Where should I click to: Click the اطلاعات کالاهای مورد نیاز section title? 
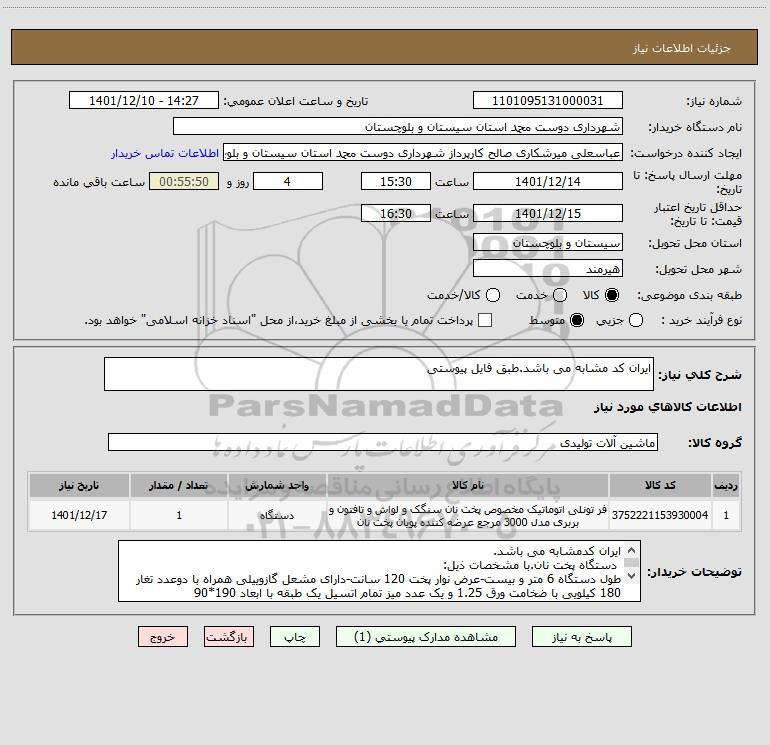[667, 407]
